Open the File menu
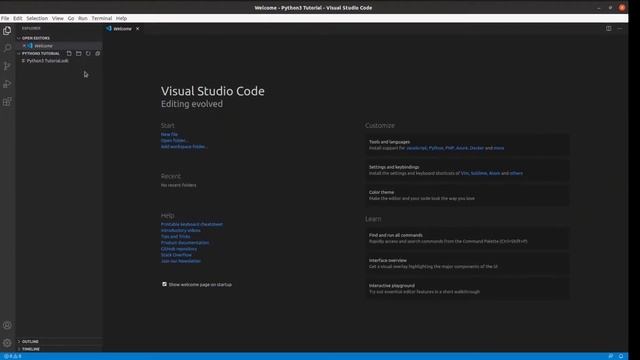 point(5,18)
